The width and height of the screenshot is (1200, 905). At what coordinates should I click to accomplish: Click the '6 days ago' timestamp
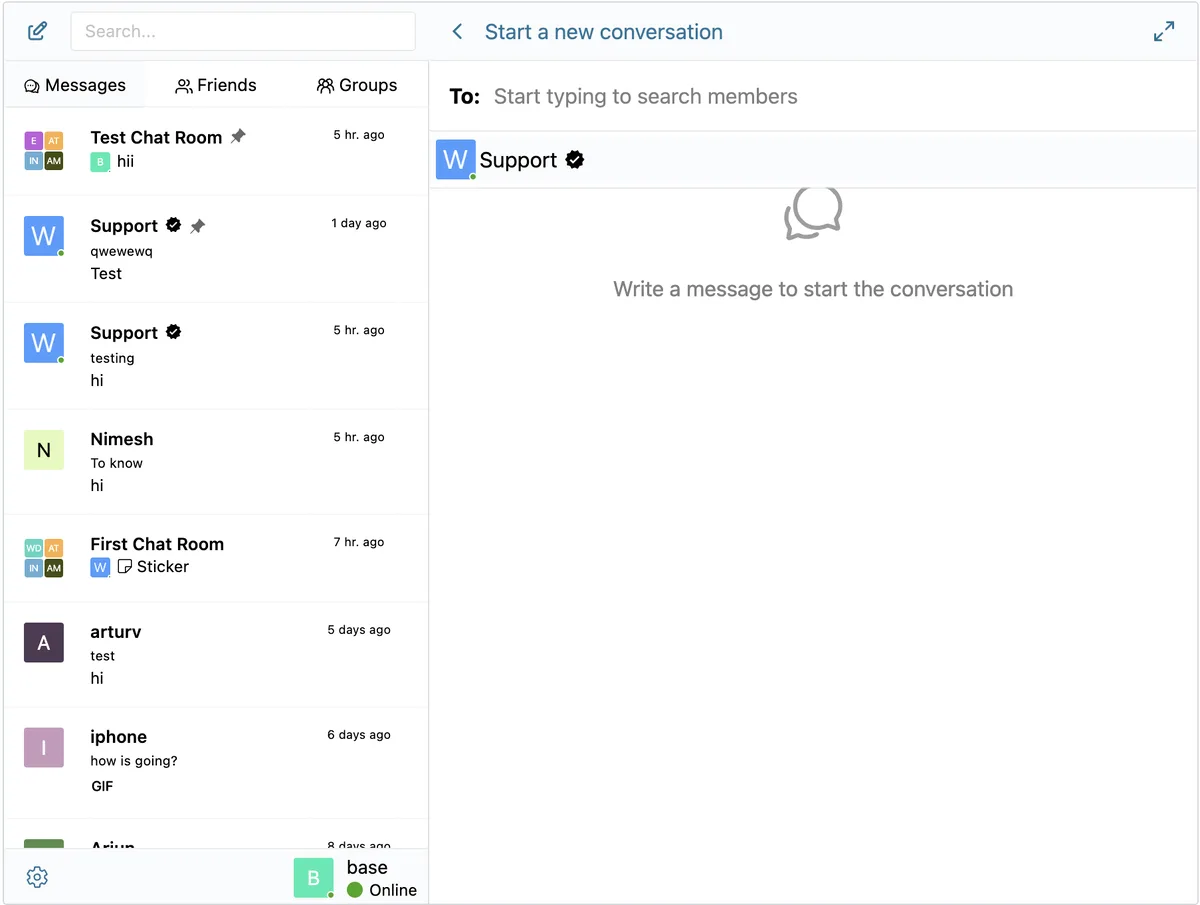359,735
